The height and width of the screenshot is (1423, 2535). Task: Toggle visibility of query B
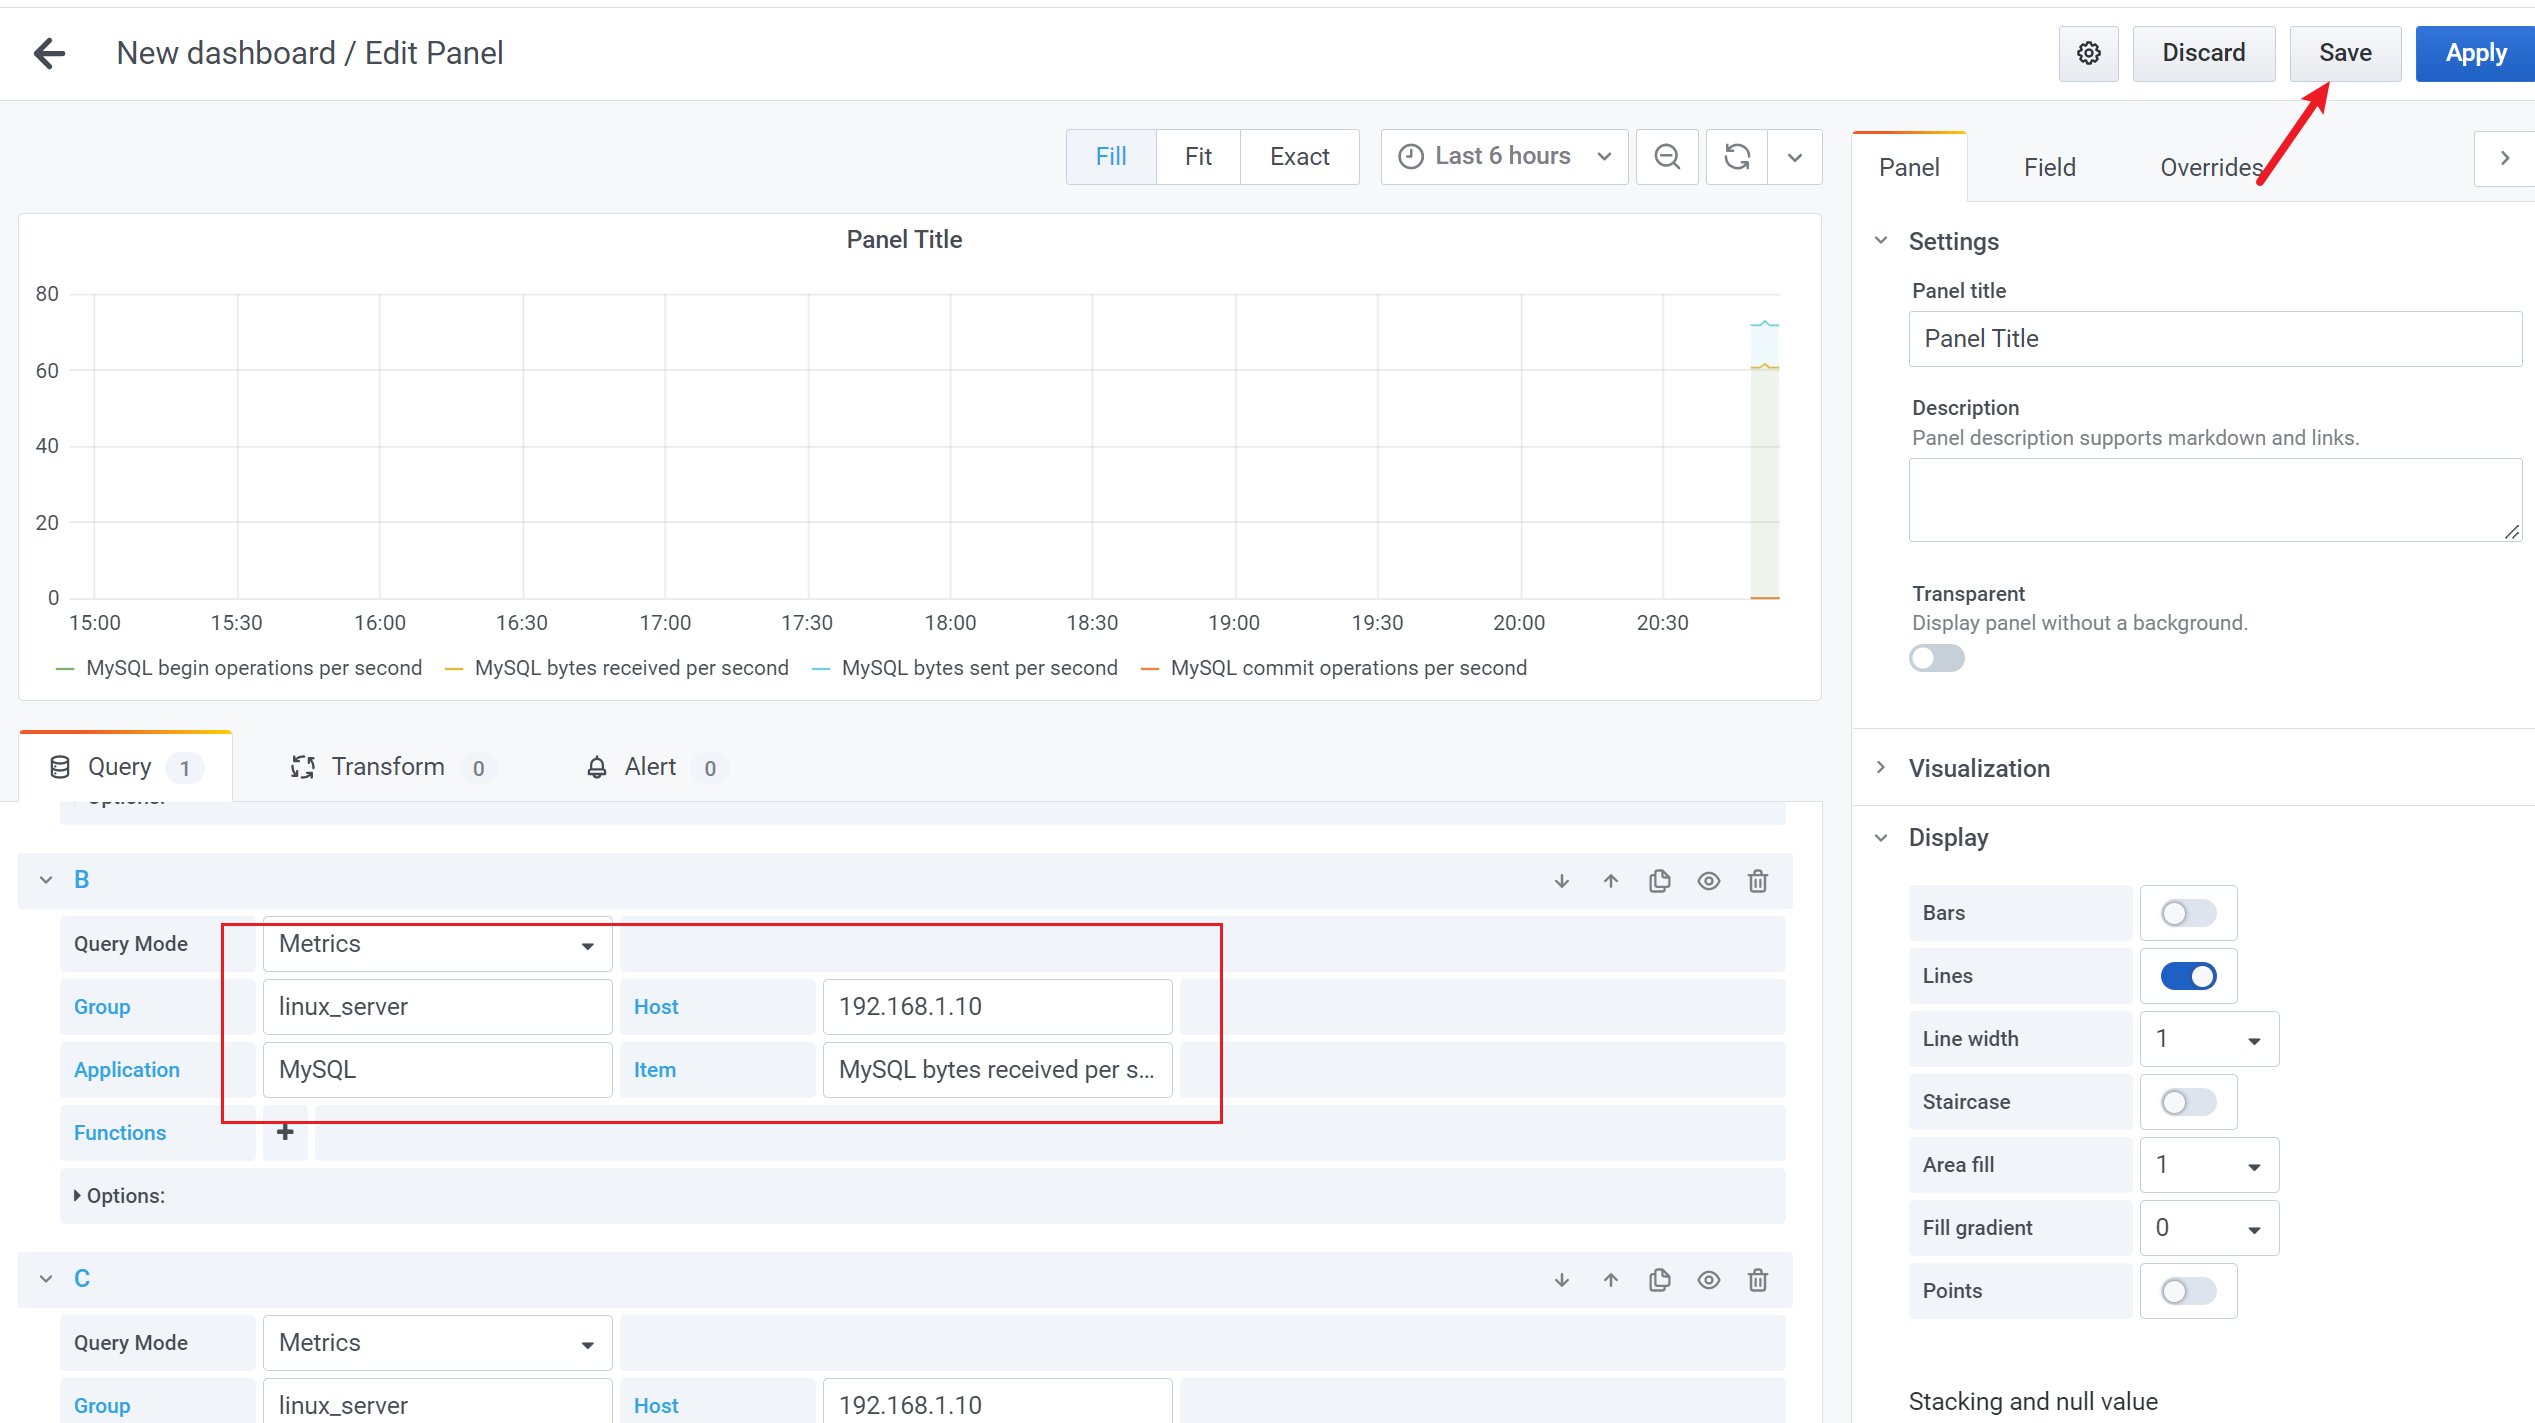pos(1709,881)
